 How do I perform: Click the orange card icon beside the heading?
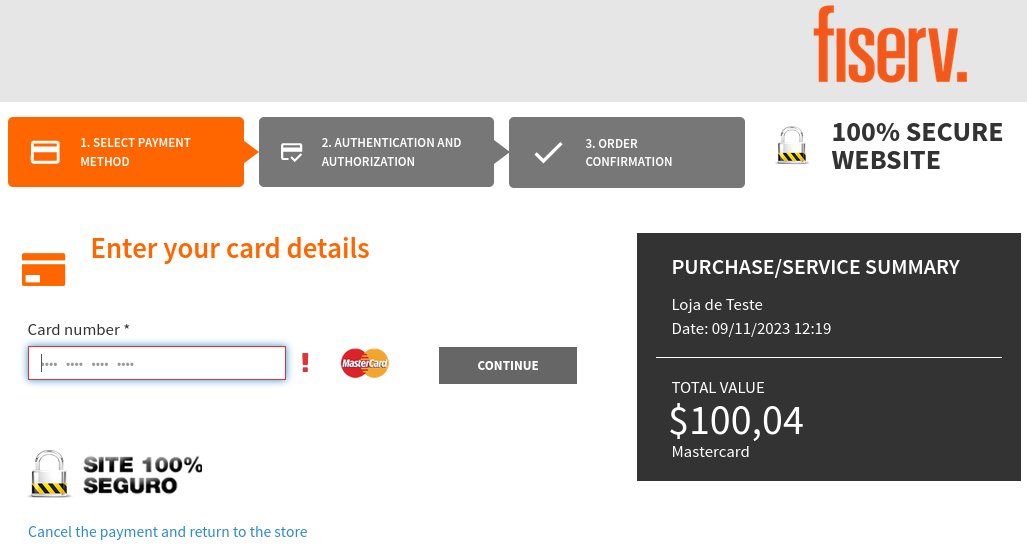(44, 269)
